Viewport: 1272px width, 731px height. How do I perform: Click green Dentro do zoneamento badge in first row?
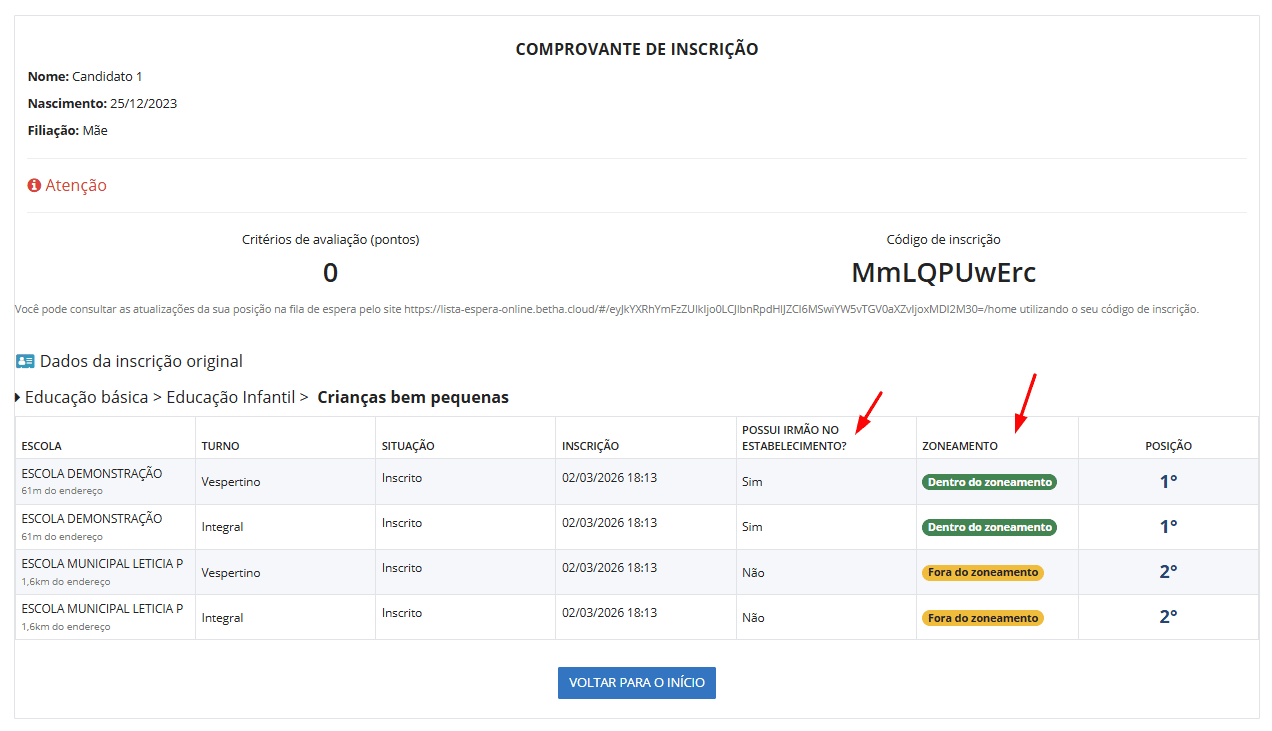(988, 482)
